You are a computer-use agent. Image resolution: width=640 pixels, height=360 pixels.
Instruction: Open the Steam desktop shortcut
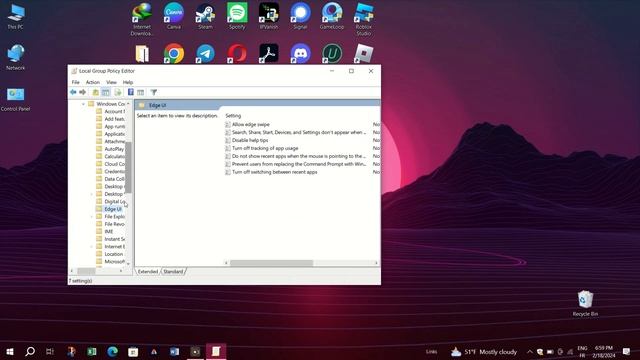205,16
